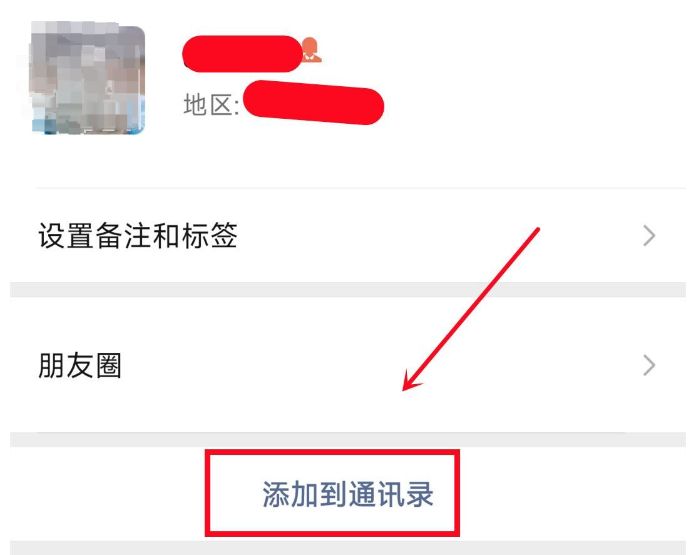The image size is (688, 555).
Task: Tap the 添加到通讯录 blue link text
Action: (x=348, y=494)
